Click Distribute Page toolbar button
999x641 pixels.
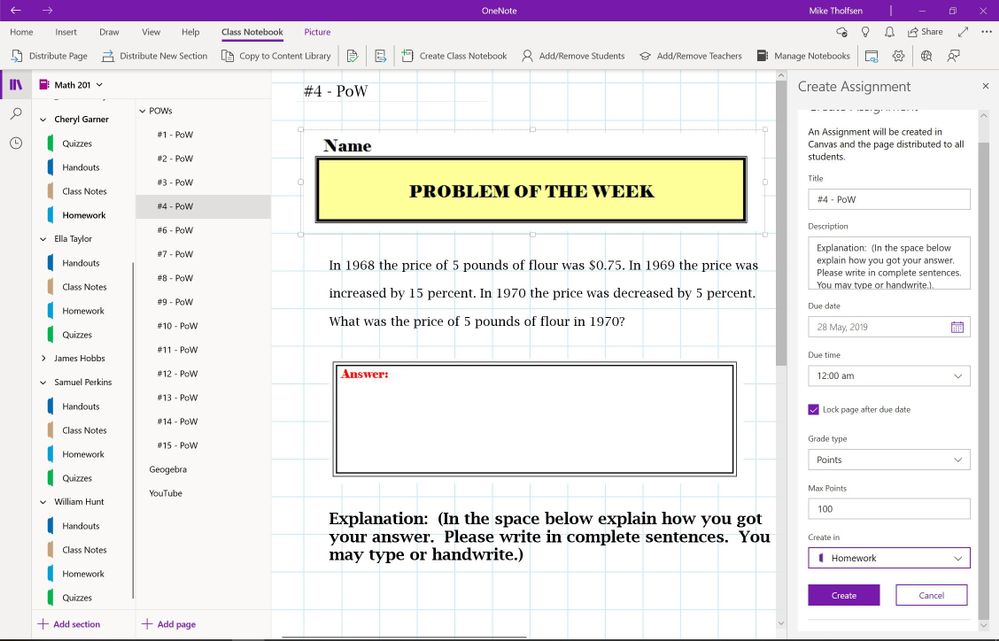(x=49, y=56)
